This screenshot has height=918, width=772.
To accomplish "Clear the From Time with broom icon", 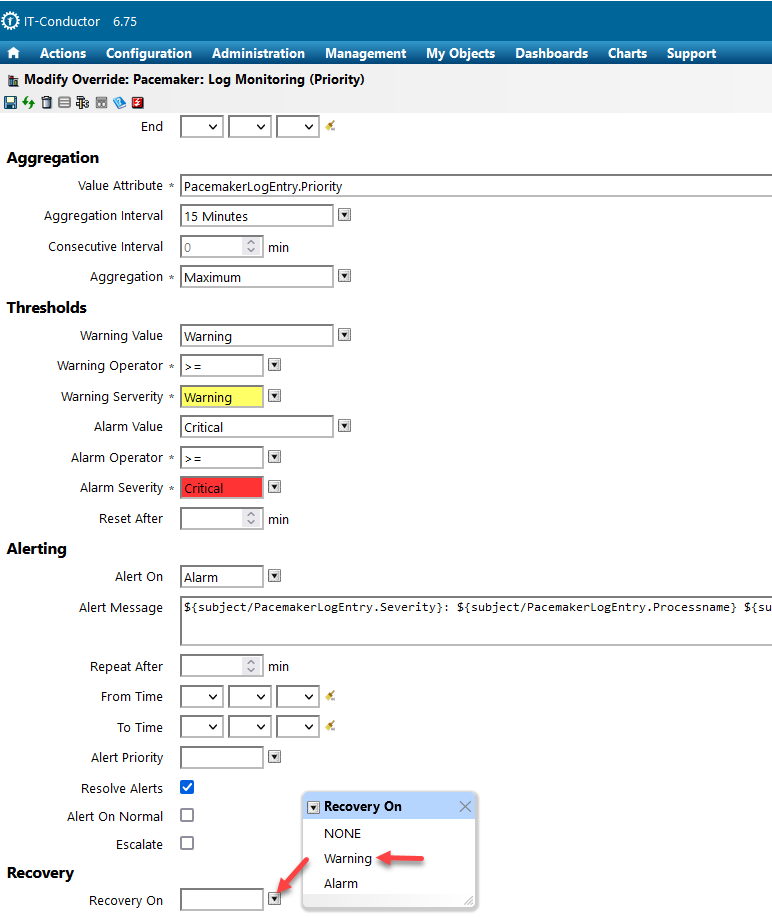I will point(330,696).
